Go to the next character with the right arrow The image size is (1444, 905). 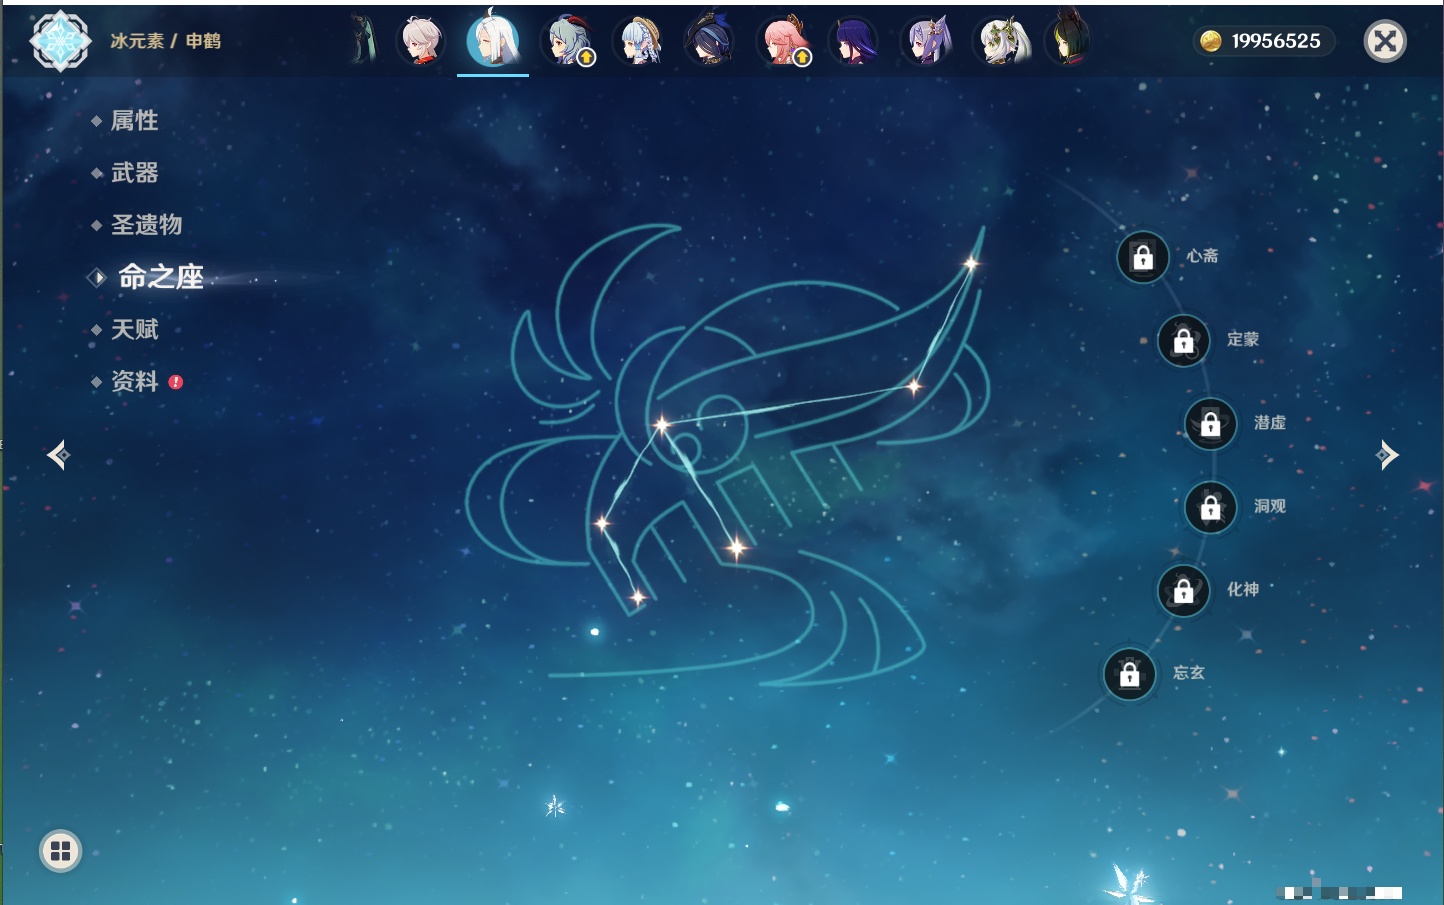[x=1386, y=455]
